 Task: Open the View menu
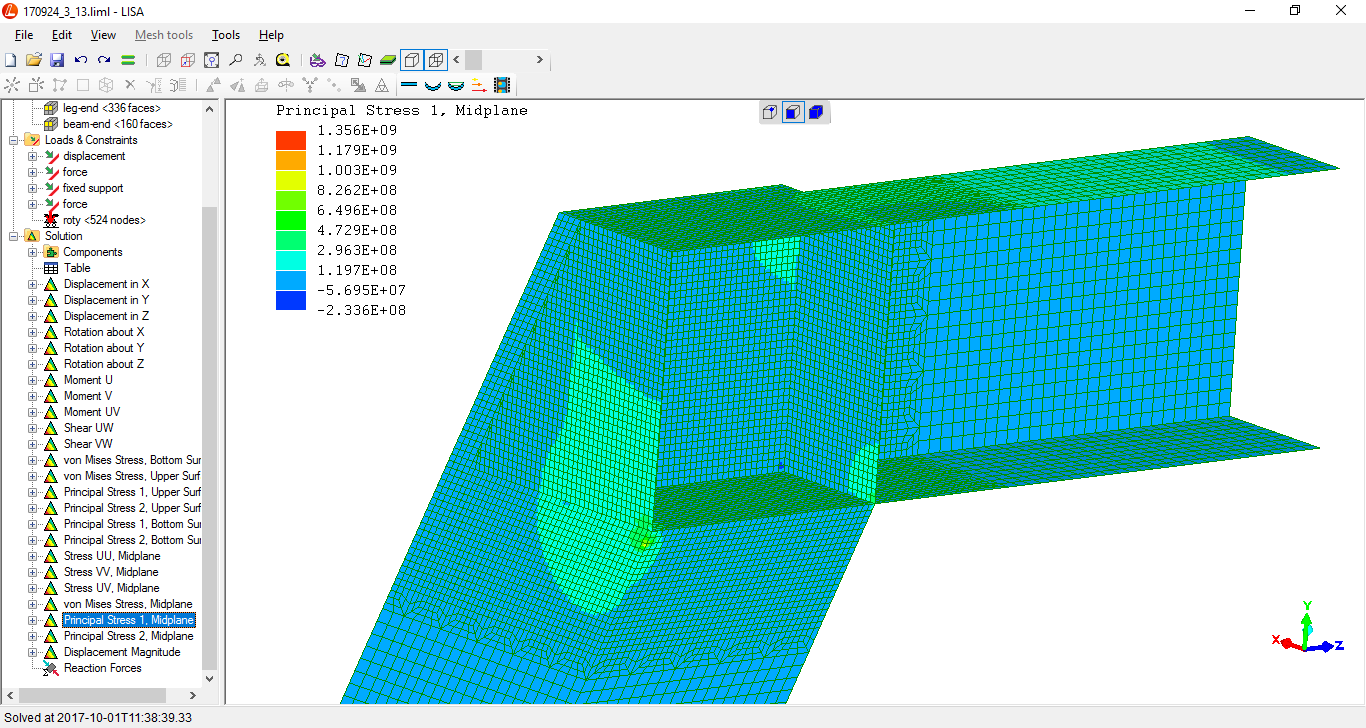click(x=103, y=35)
